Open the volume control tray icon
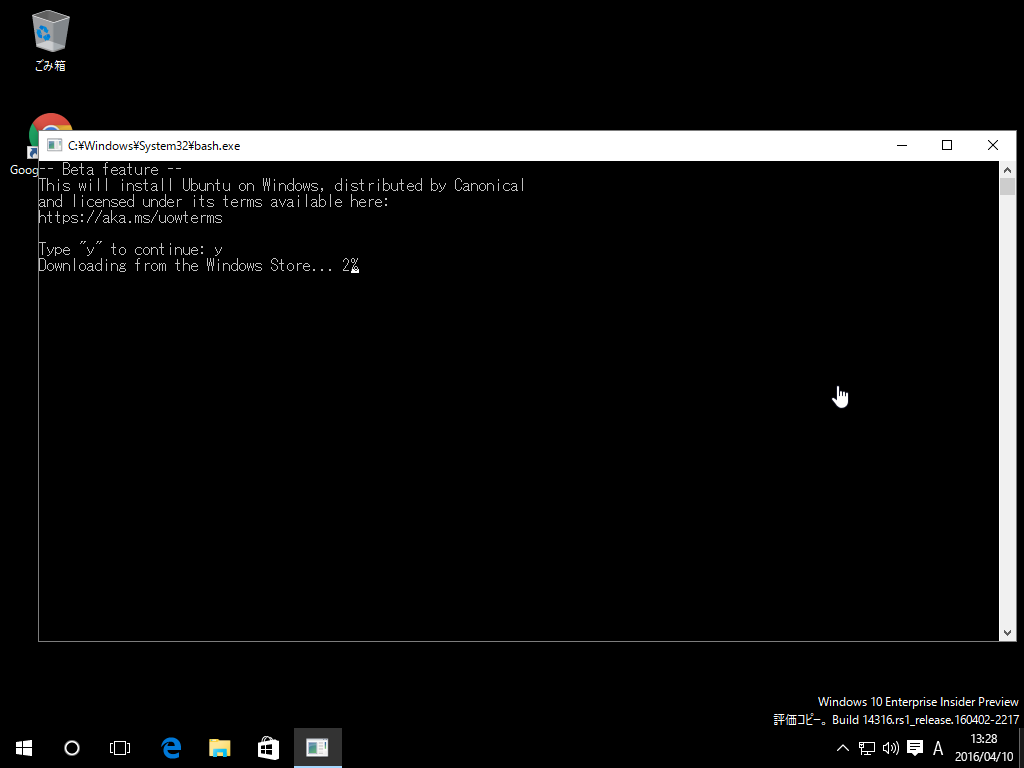This screenshot has width=1024, height=768. coord(891,748)
